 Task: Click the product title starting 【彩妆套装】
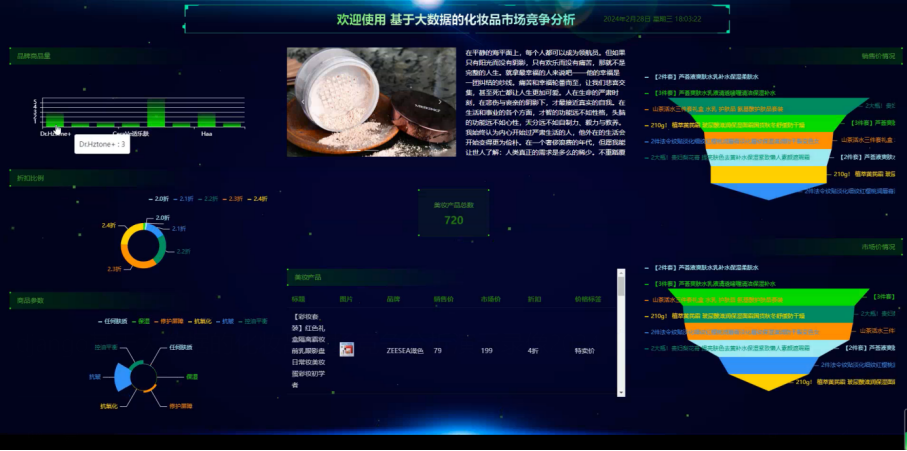[x=308, y=350]
